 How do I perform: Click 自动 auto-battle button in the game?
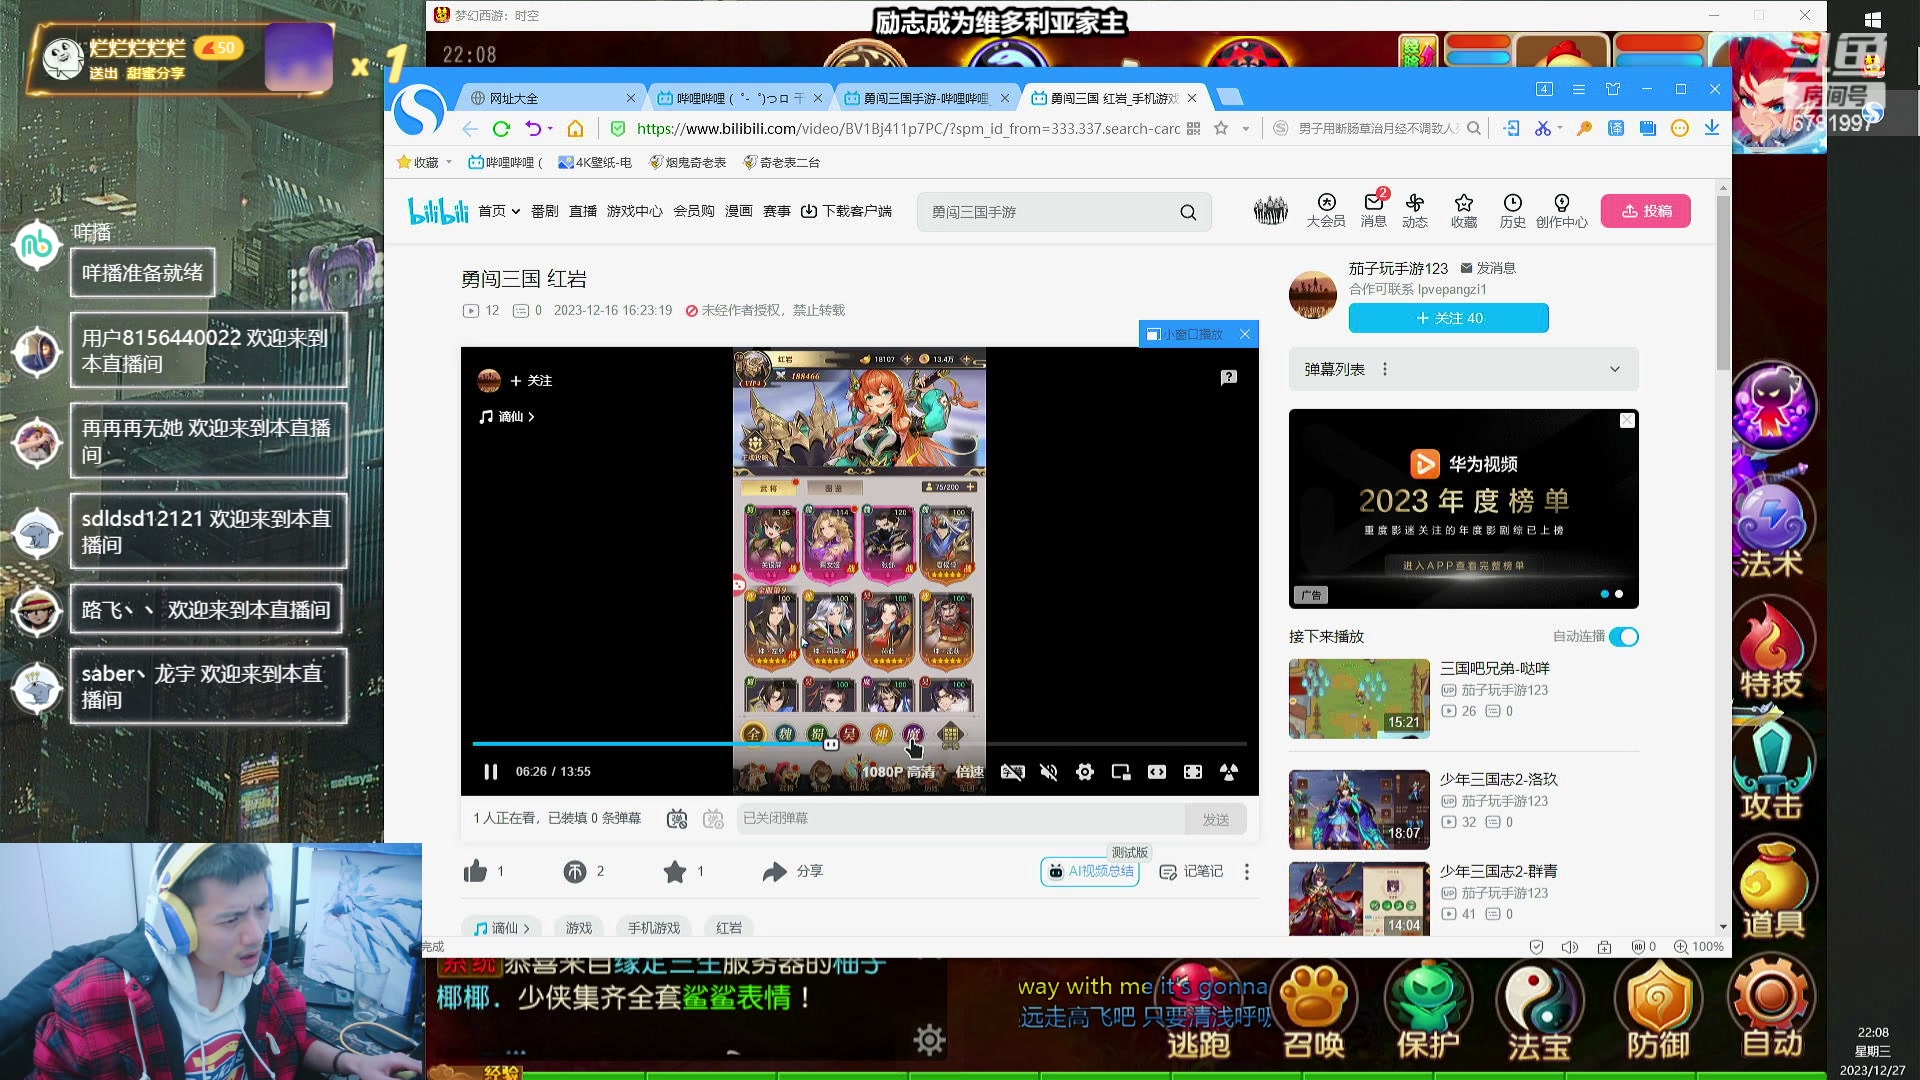[x=1771, y=1010]
